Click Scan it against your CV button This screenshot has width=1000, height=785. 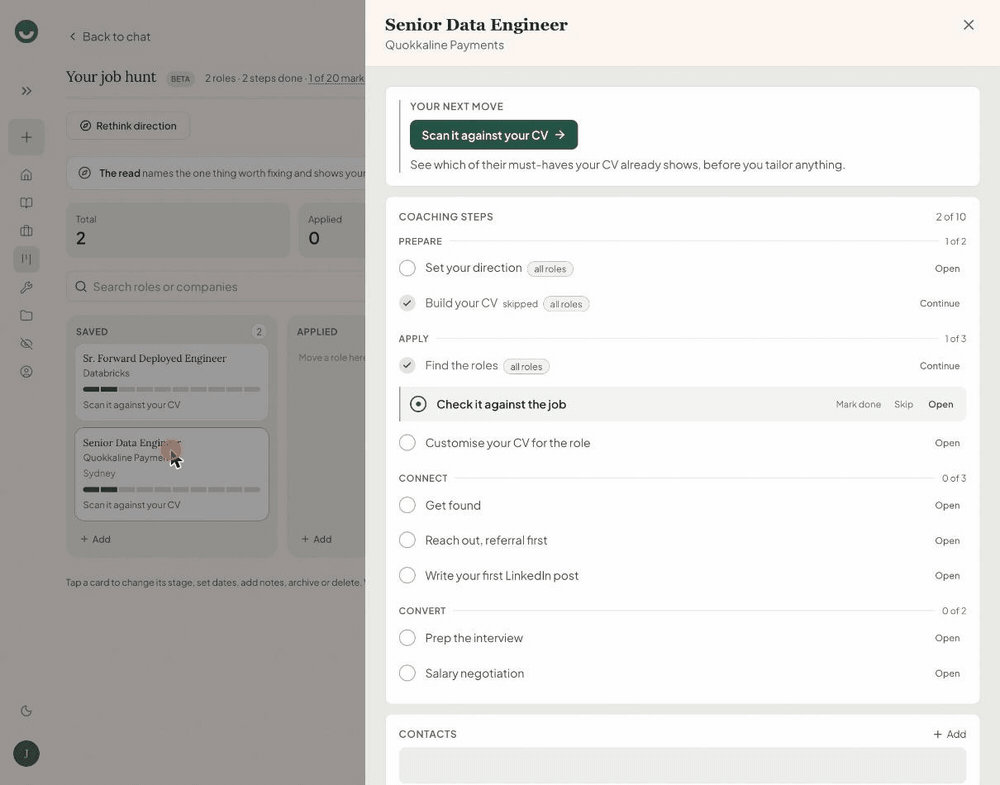494,135
